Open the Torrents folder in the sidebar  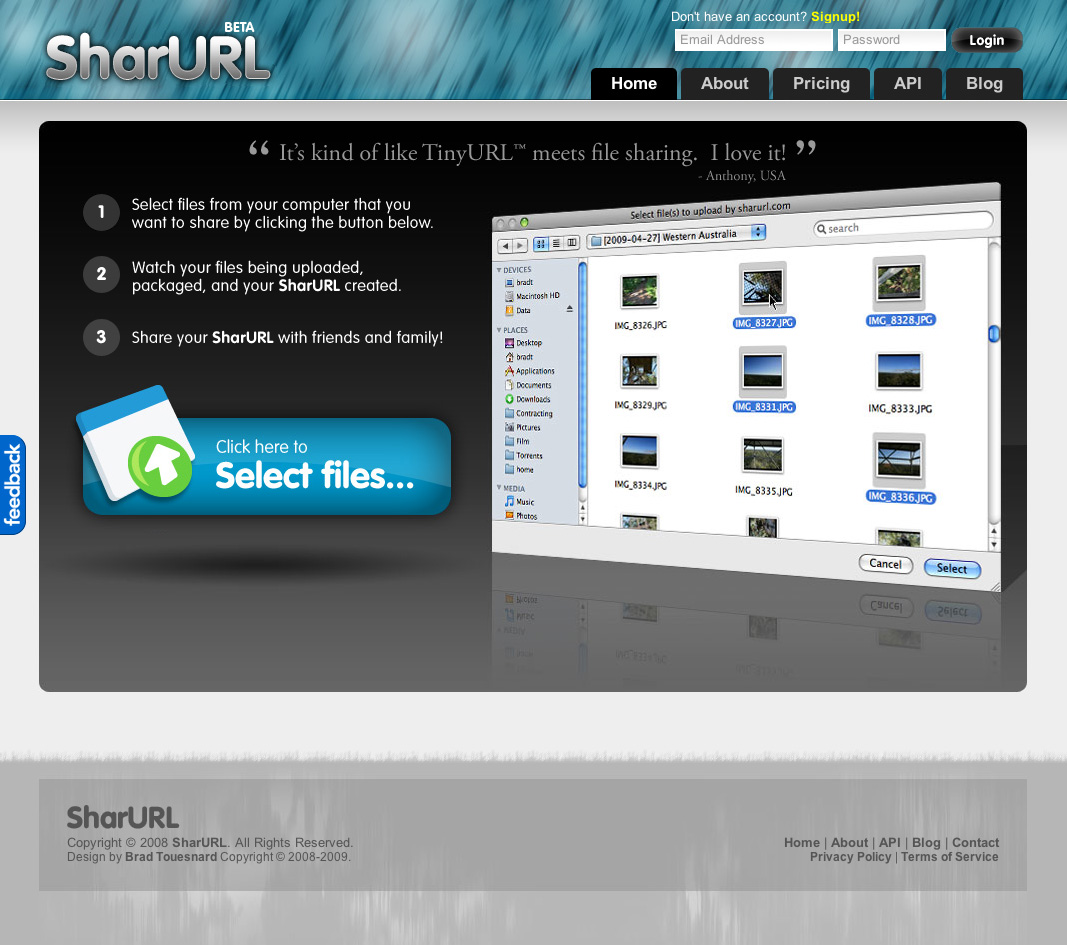click(524, 456)
